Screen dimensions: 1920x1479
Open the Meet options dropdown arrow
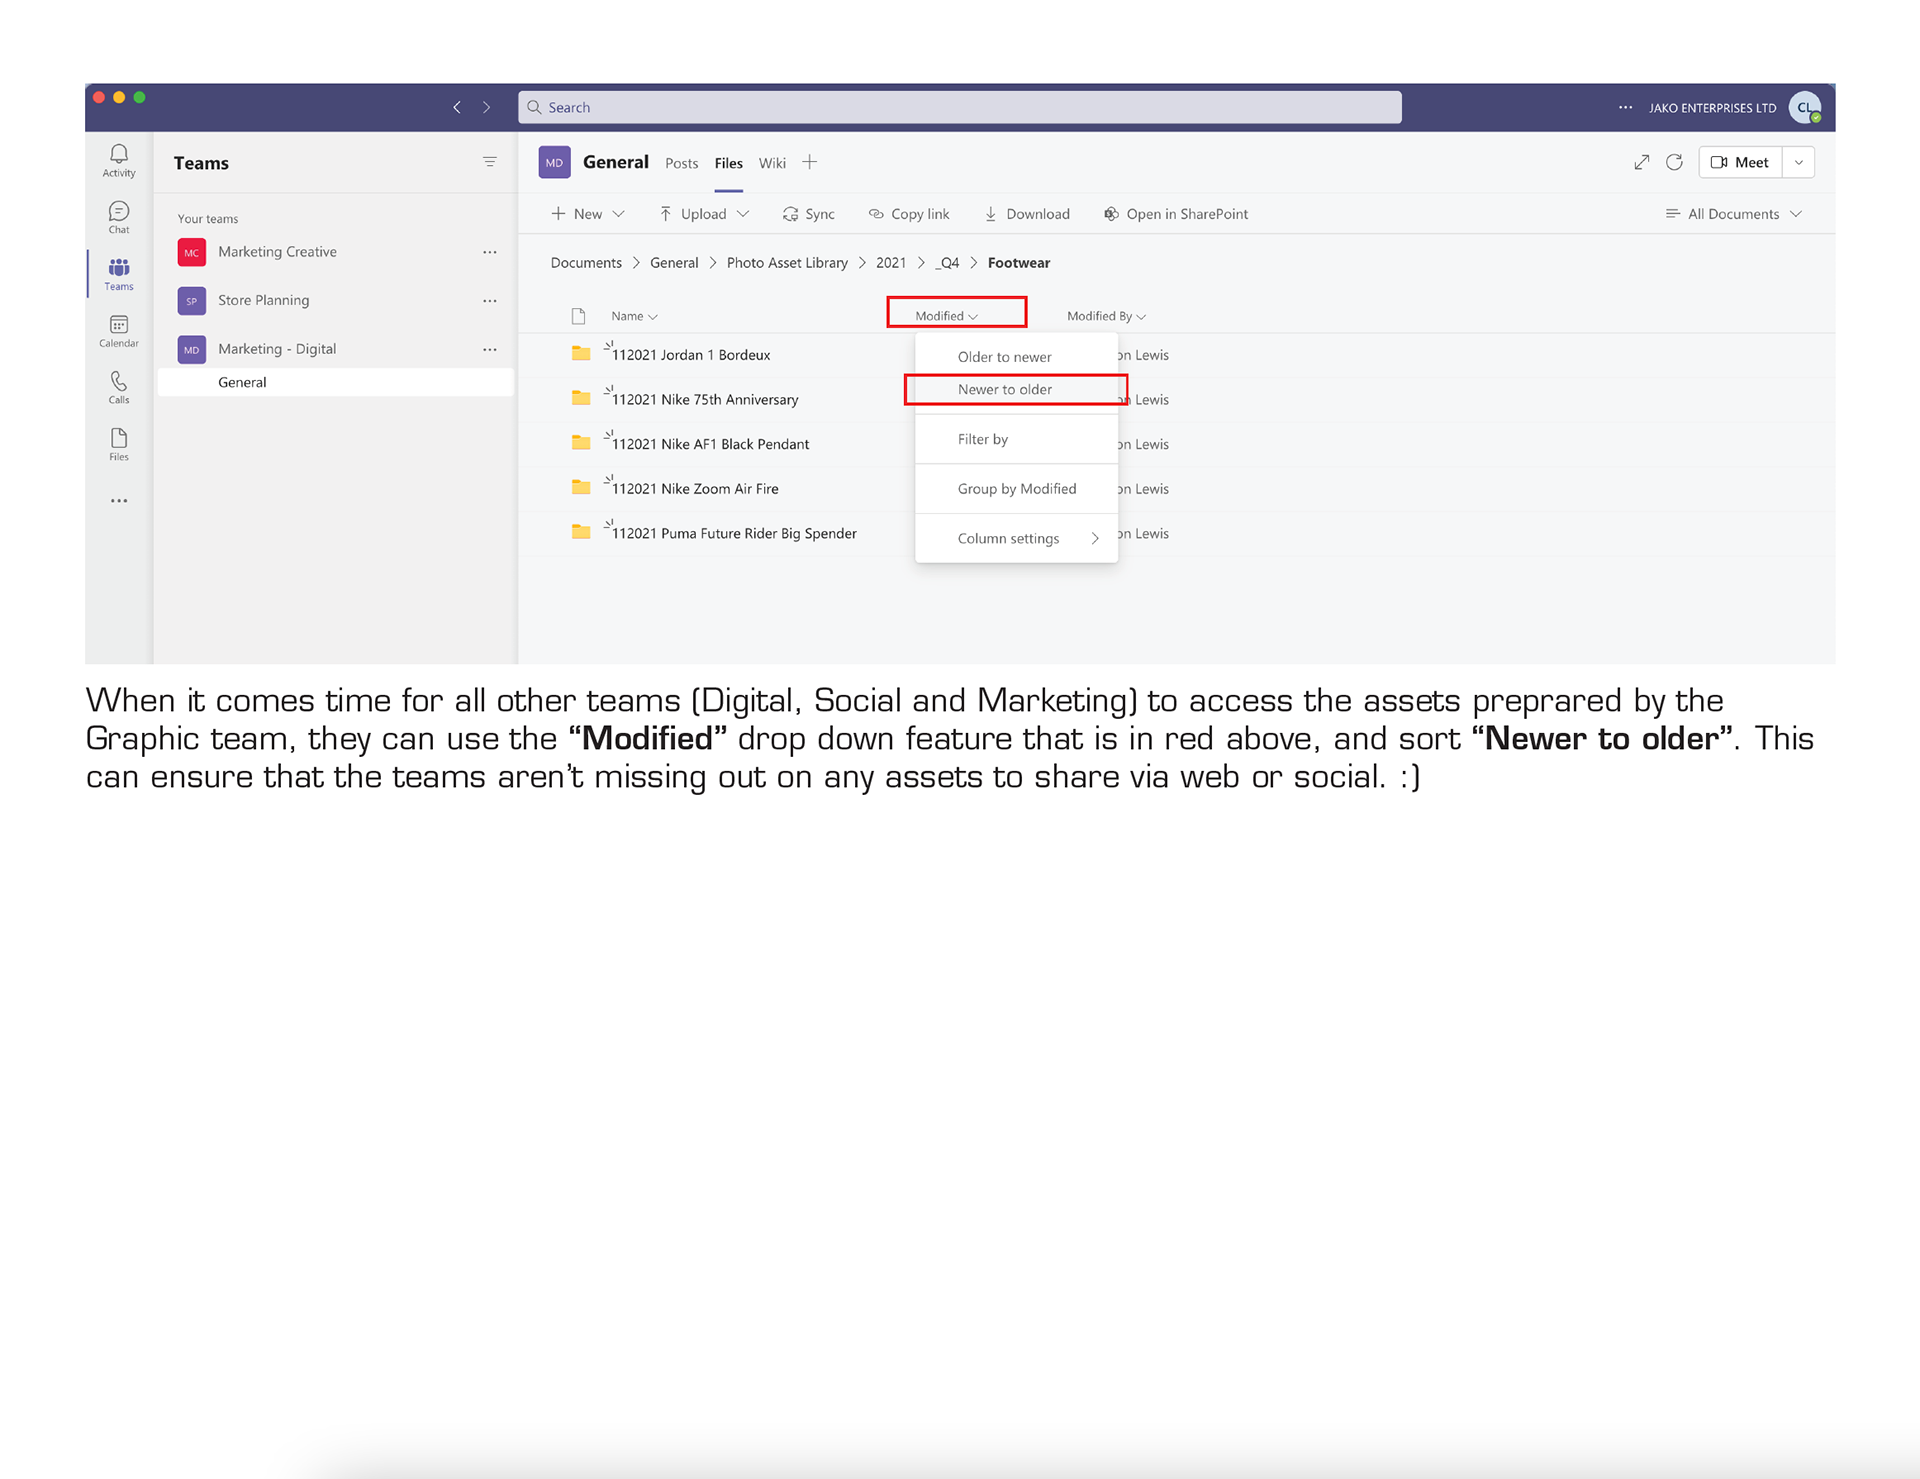1799,162
